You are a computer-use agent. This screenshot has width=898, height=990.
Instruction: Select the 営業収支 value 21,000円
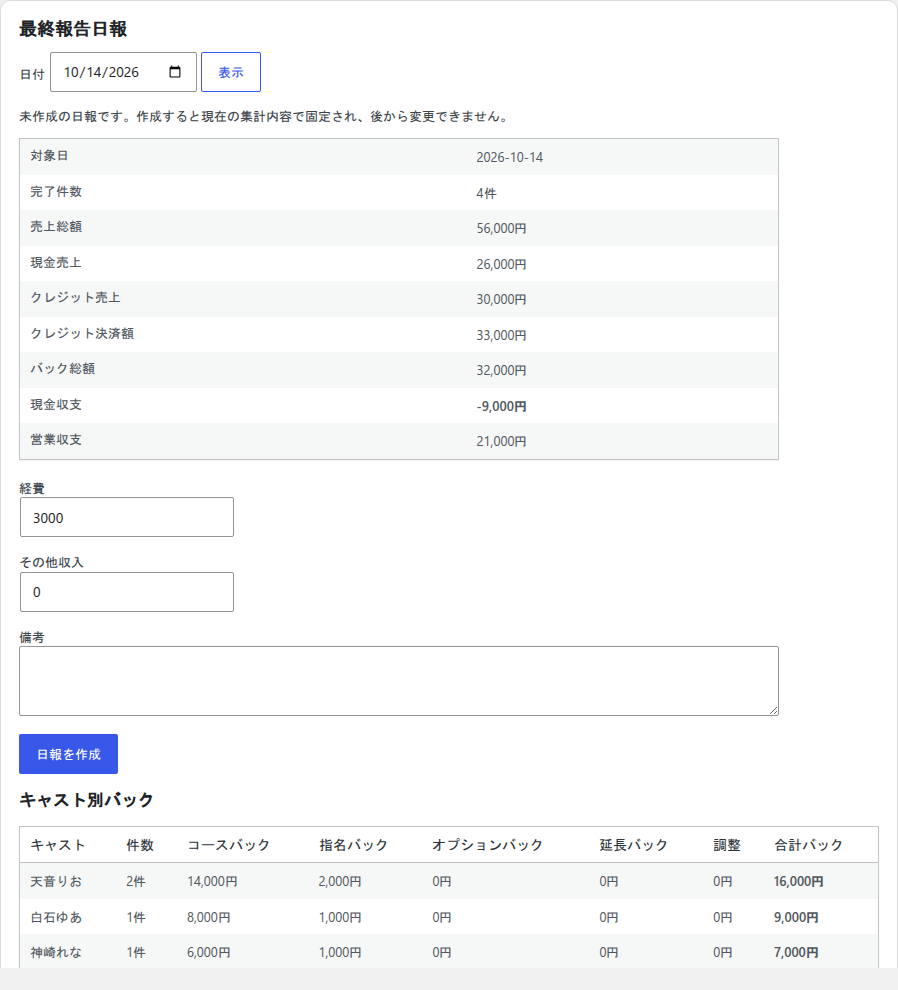coord(501,441)
